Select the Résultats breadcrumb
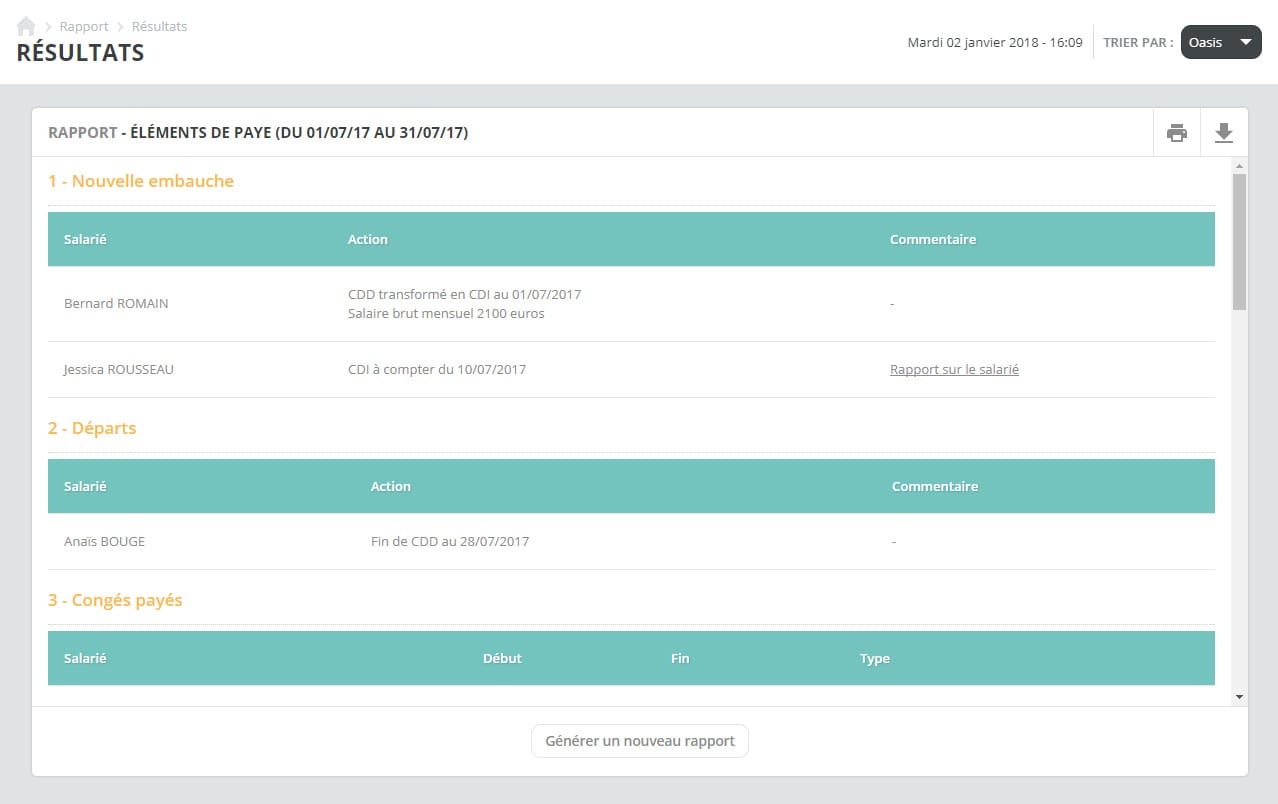The height and width of the screenshot is (804, 1278). pos(159,27)
